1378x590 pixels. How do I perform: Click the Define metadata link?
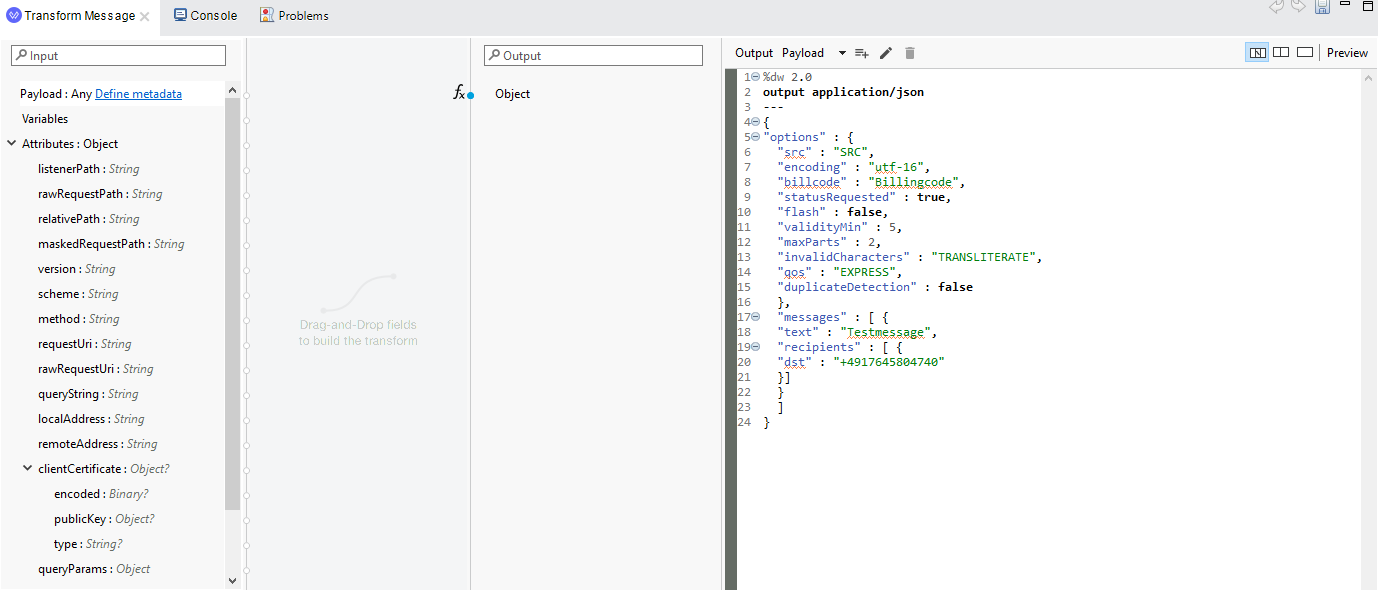[138, 94]
